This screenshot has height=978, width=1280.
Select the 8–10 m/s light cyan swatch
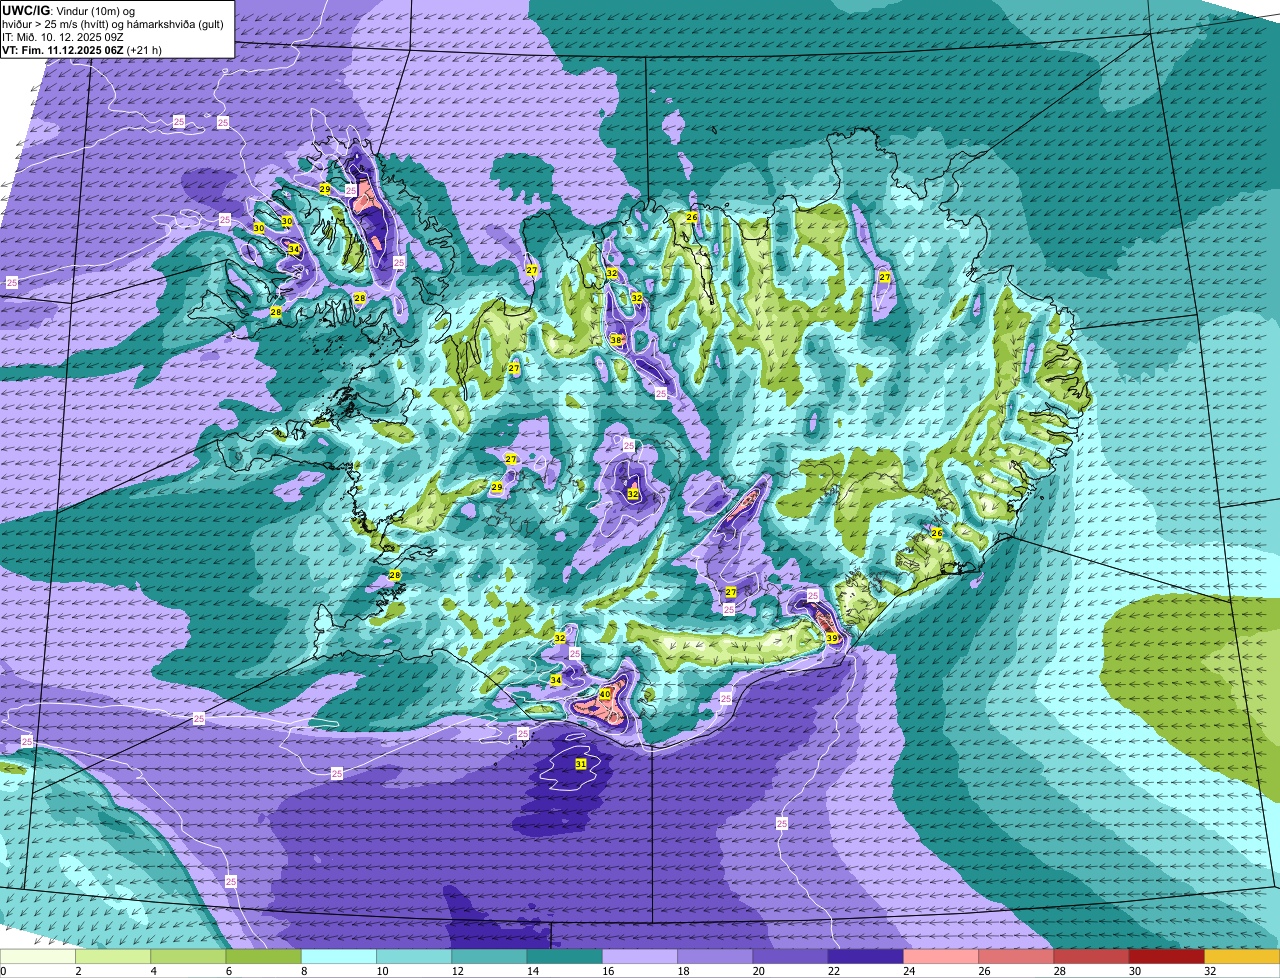[x=339, y=956]
